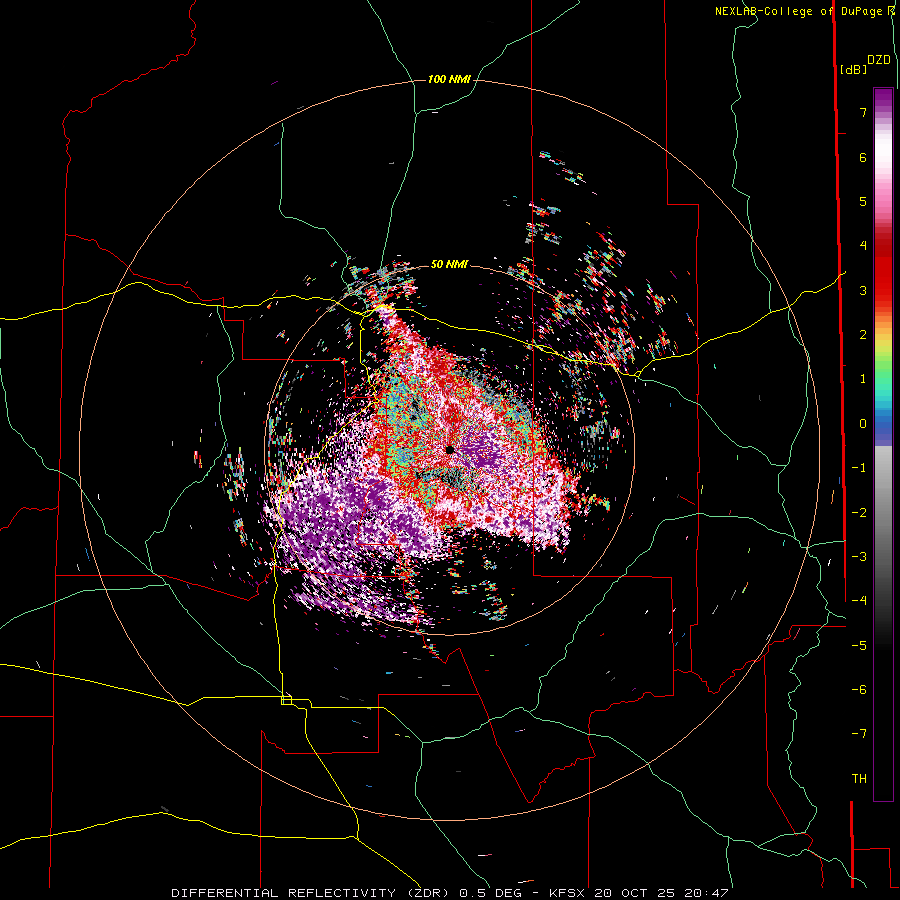
Task: Click the 4 value on color scale
Action: (x=863, y=245)
